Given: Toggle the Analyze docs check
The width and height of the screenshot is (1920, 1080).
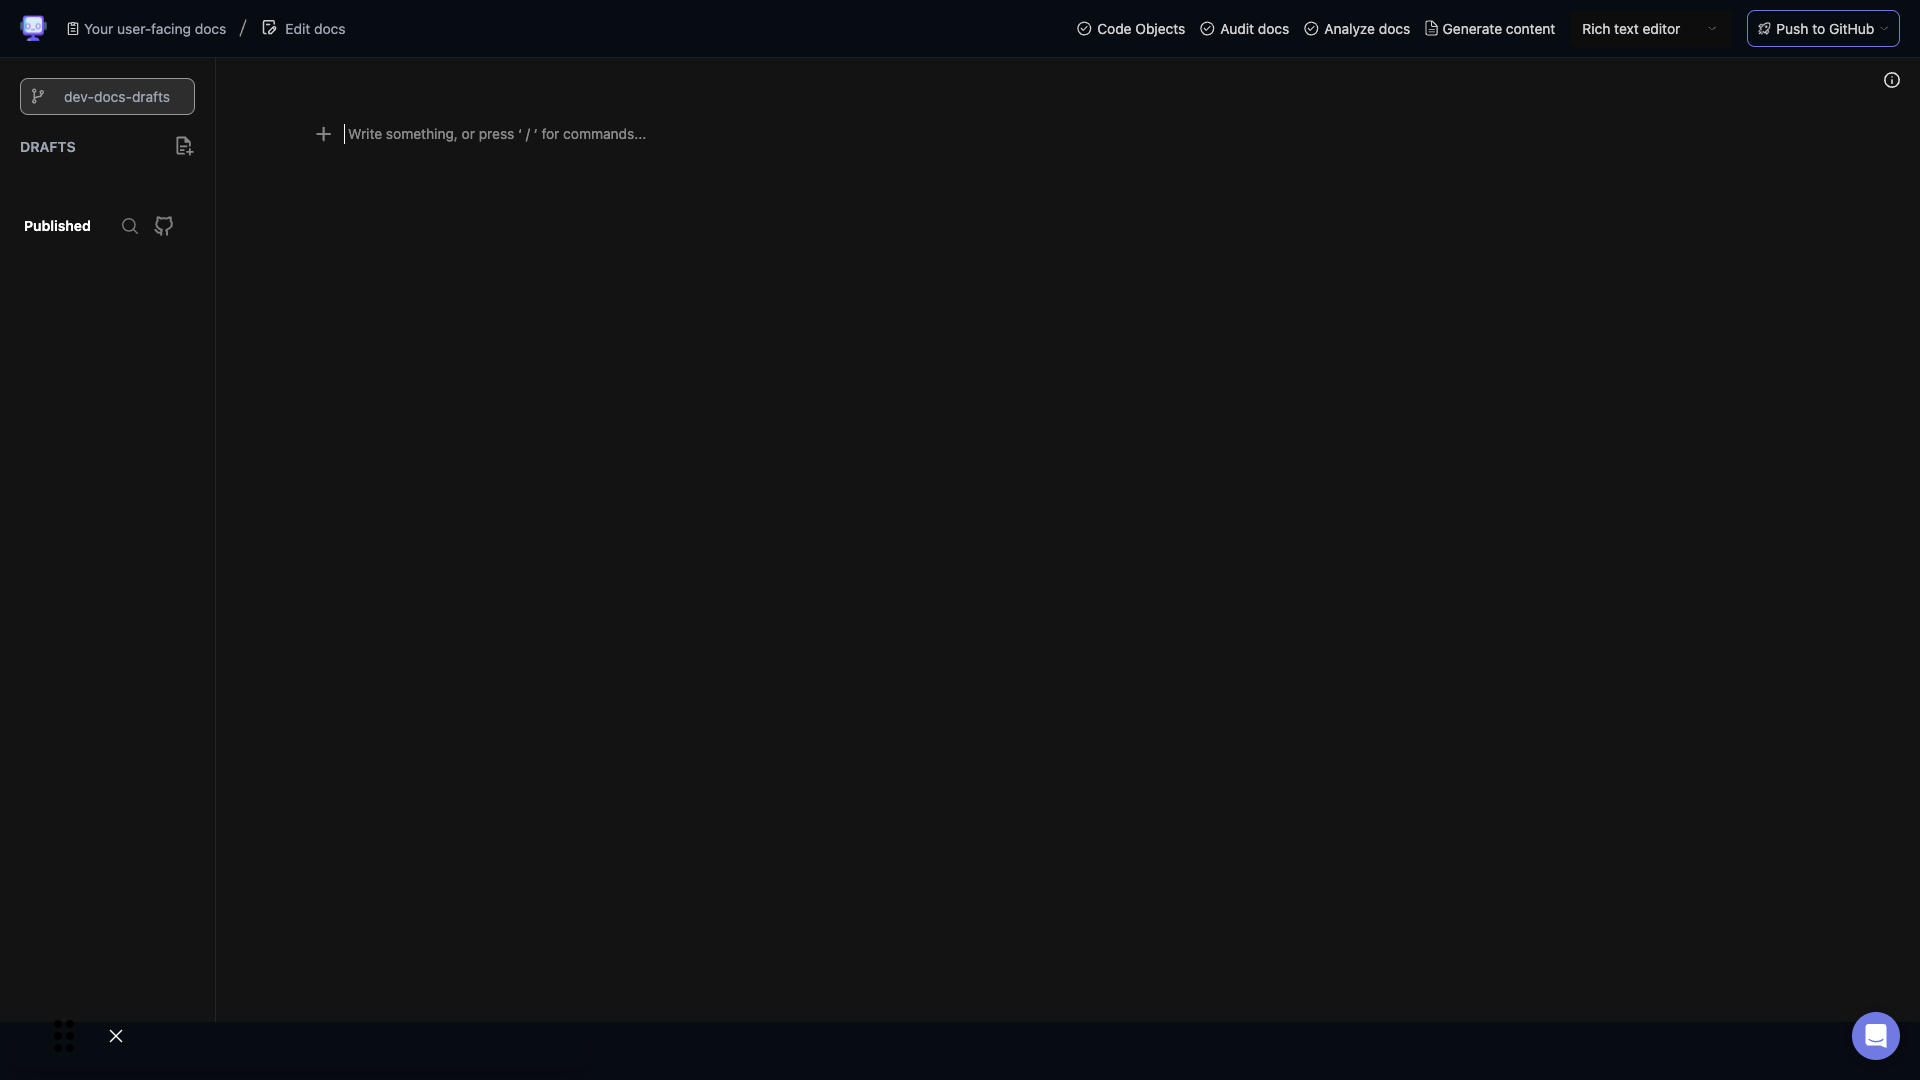Looking at the screenshot, I should [x=1311, y=29].
